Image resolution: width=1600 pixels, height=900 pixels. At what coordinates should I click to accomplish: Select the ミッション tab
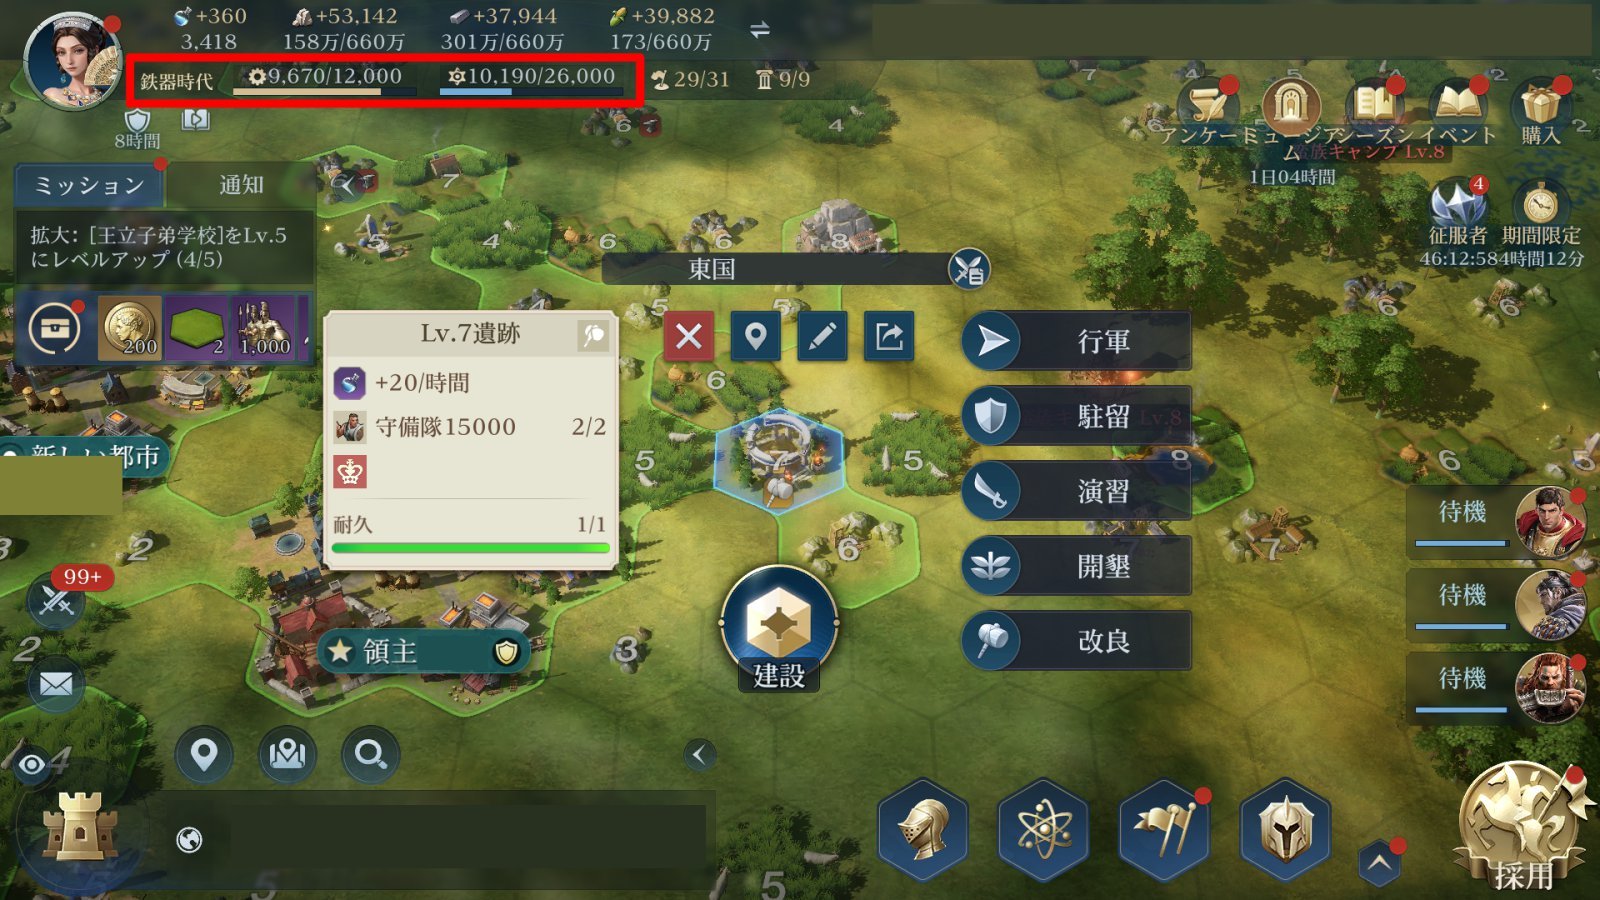click(89, 185)
